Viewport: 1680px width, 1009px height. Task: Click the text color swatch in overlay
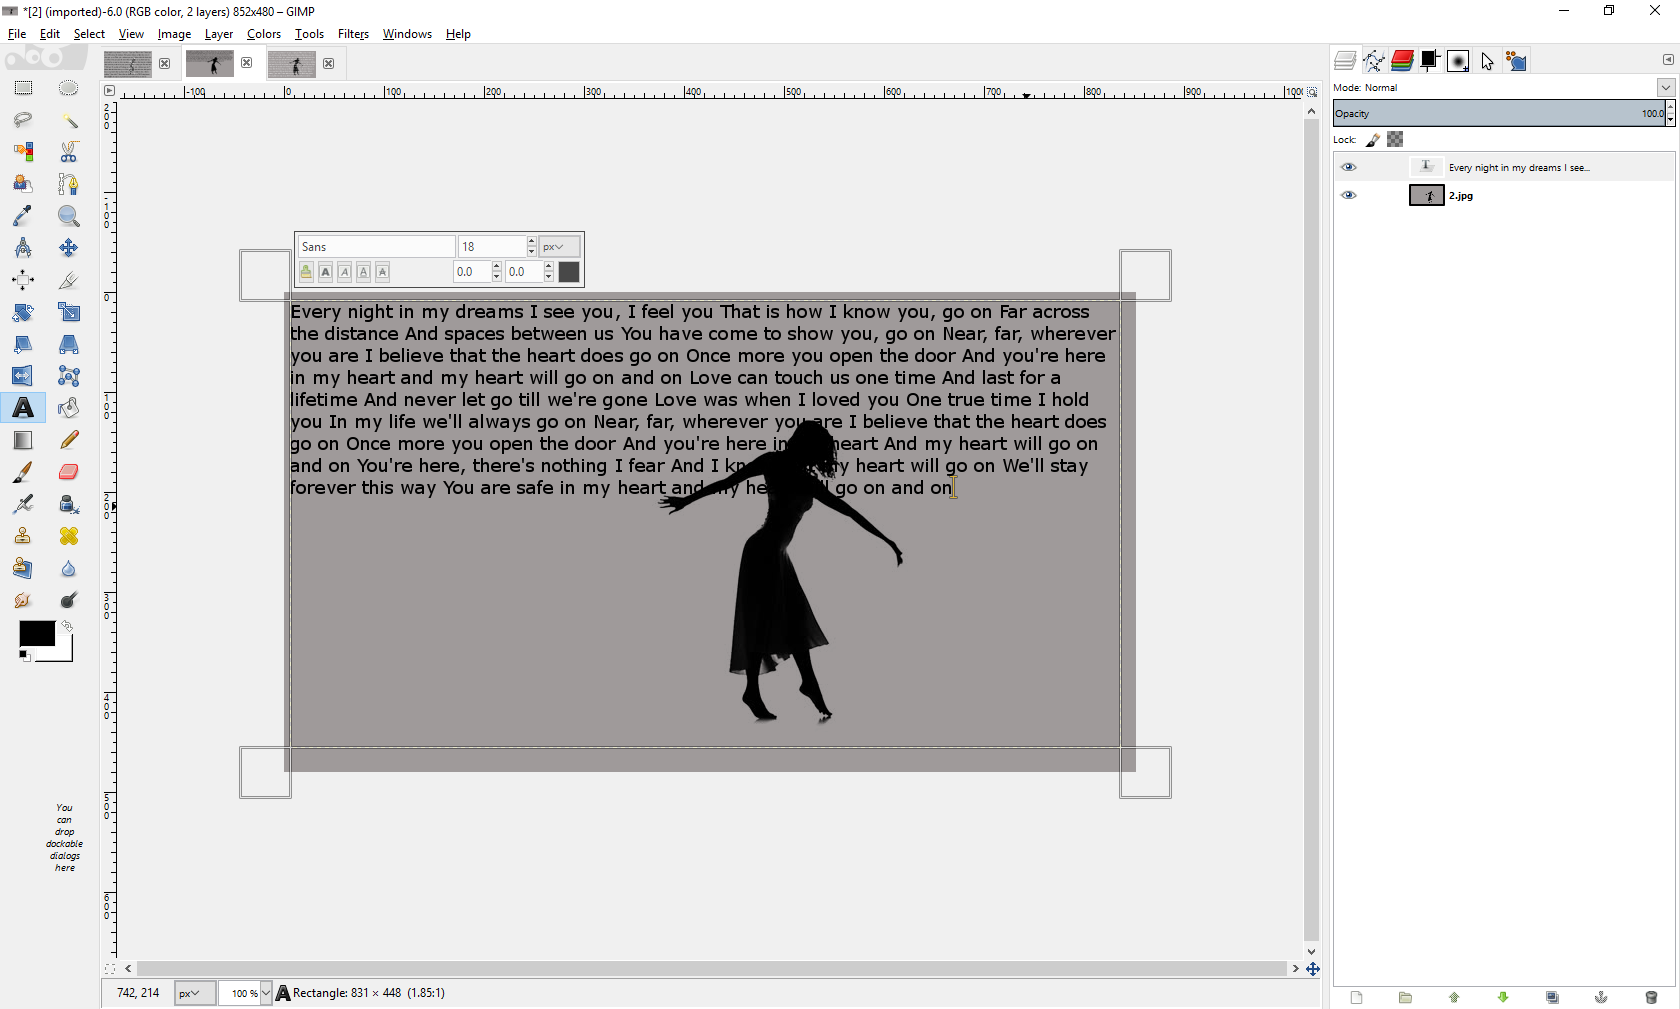point(569,272)
